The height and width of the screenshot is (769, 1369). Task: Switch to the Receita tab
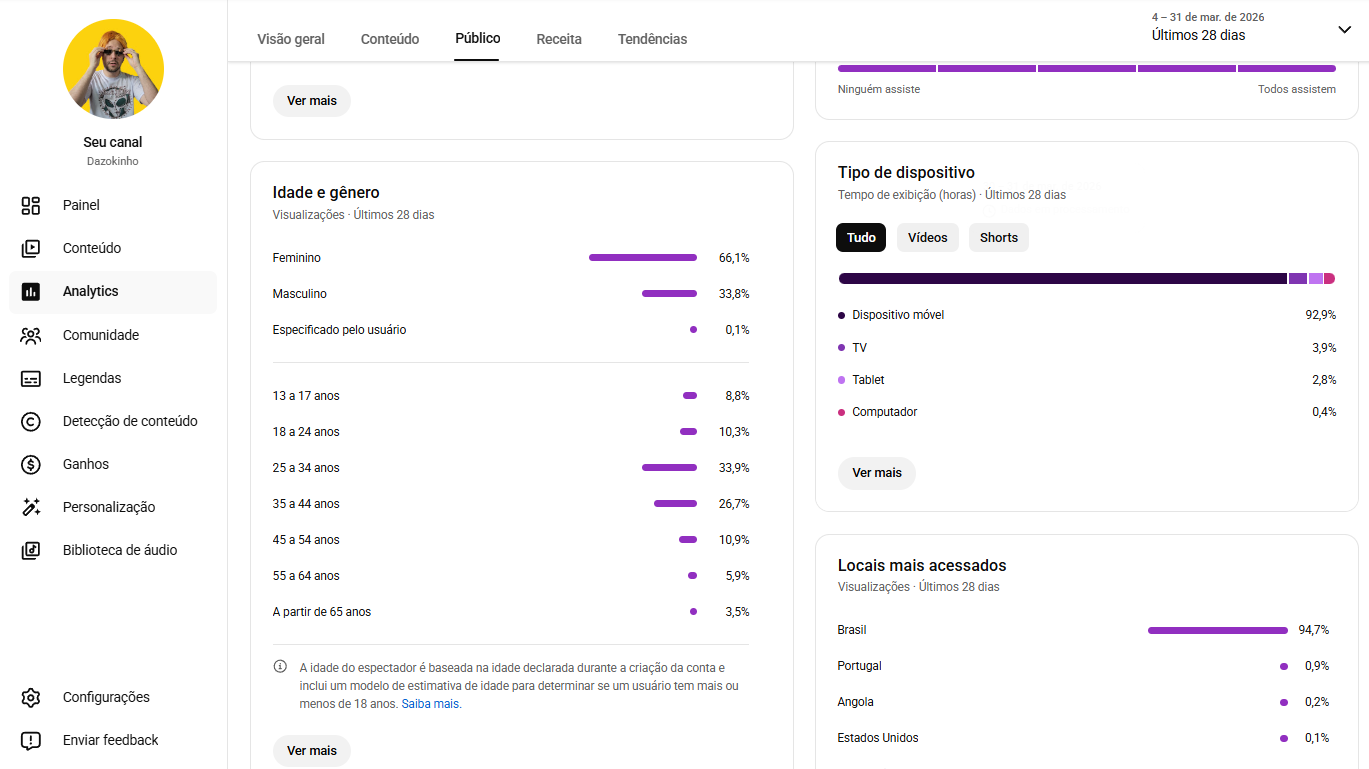[x=559, y=39]
